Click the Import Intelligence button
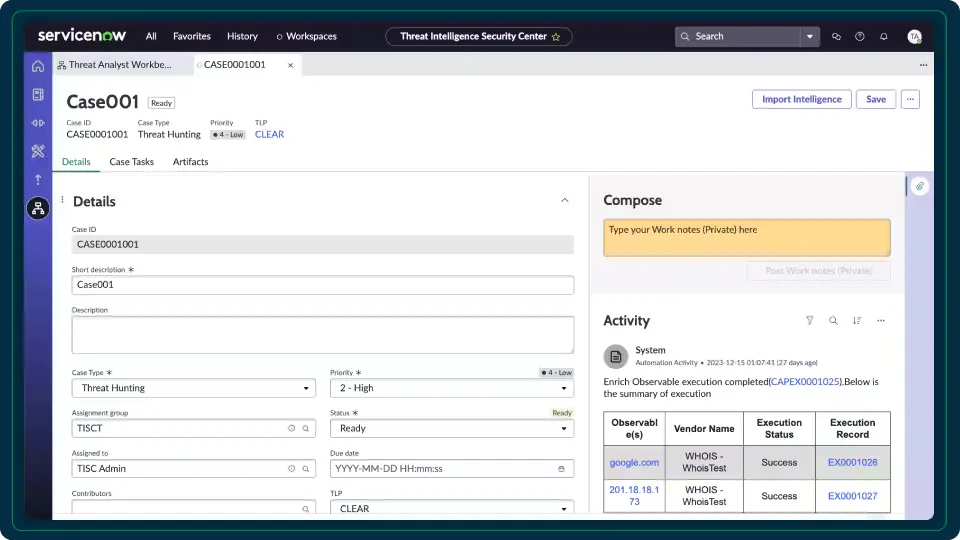960x540 pixels. [801, 99]
